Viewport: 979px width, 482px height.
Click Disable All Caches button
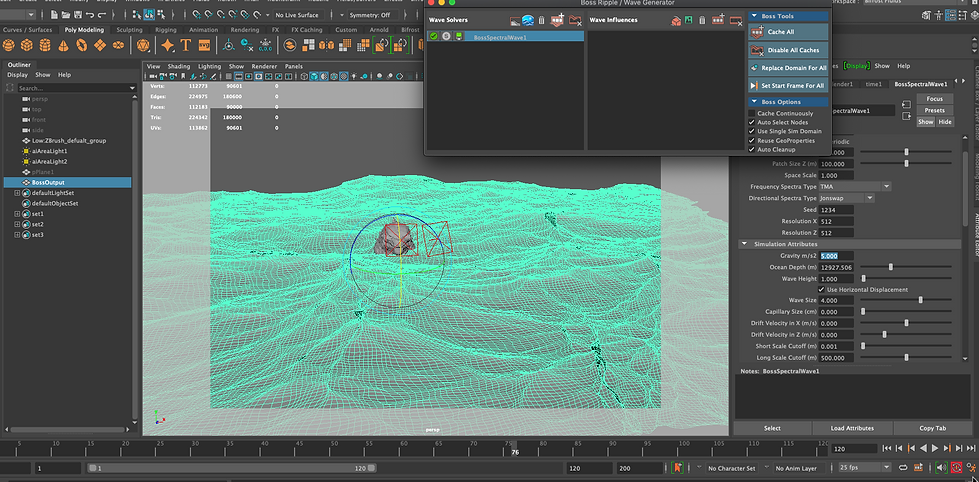coord(789,50)
